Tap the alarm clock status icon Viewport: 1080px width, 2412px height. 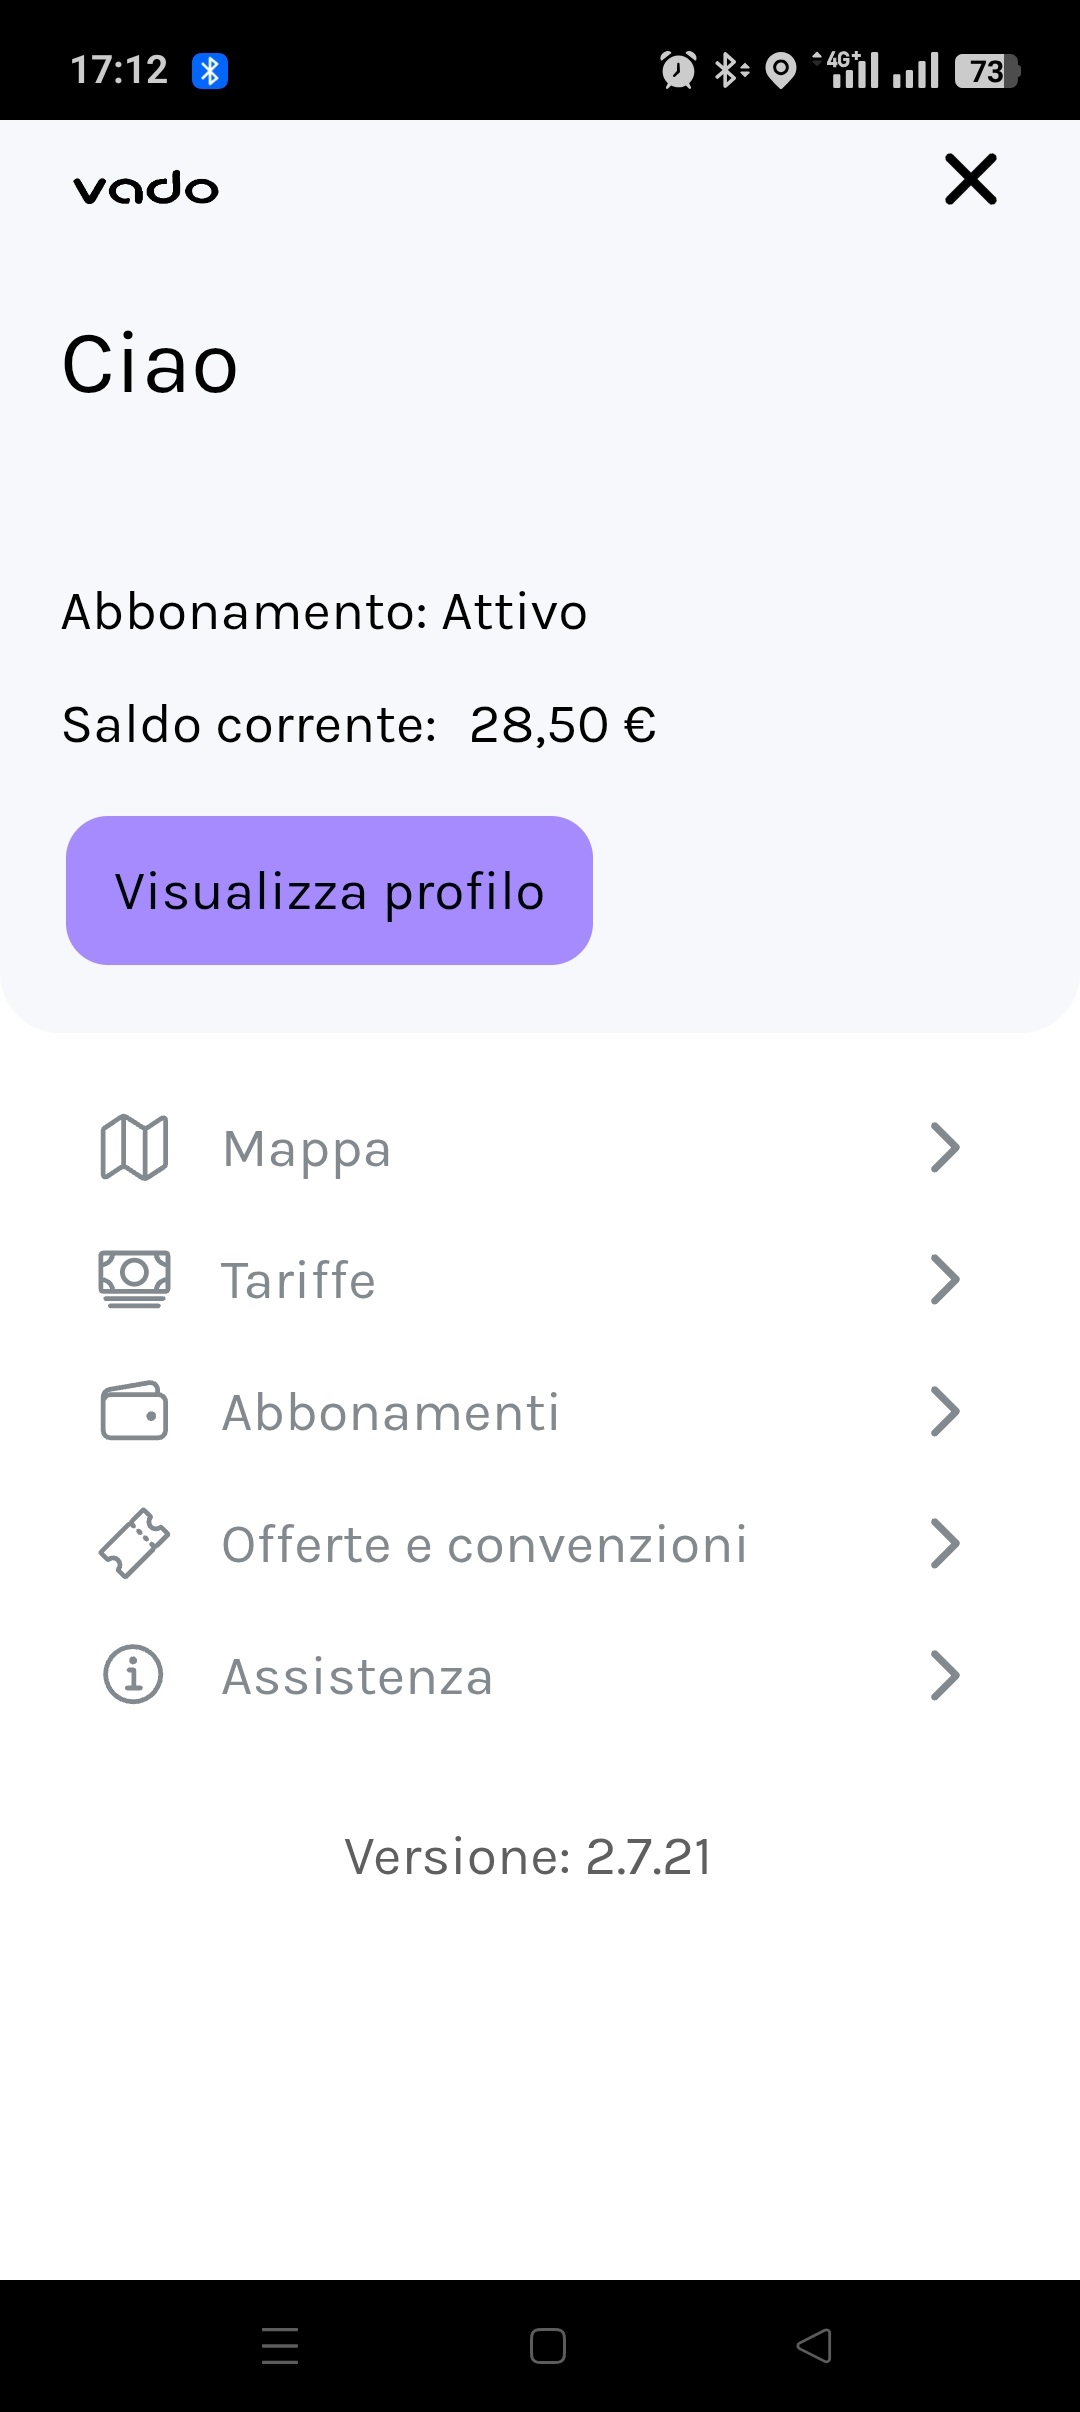[x=678, y=71]
